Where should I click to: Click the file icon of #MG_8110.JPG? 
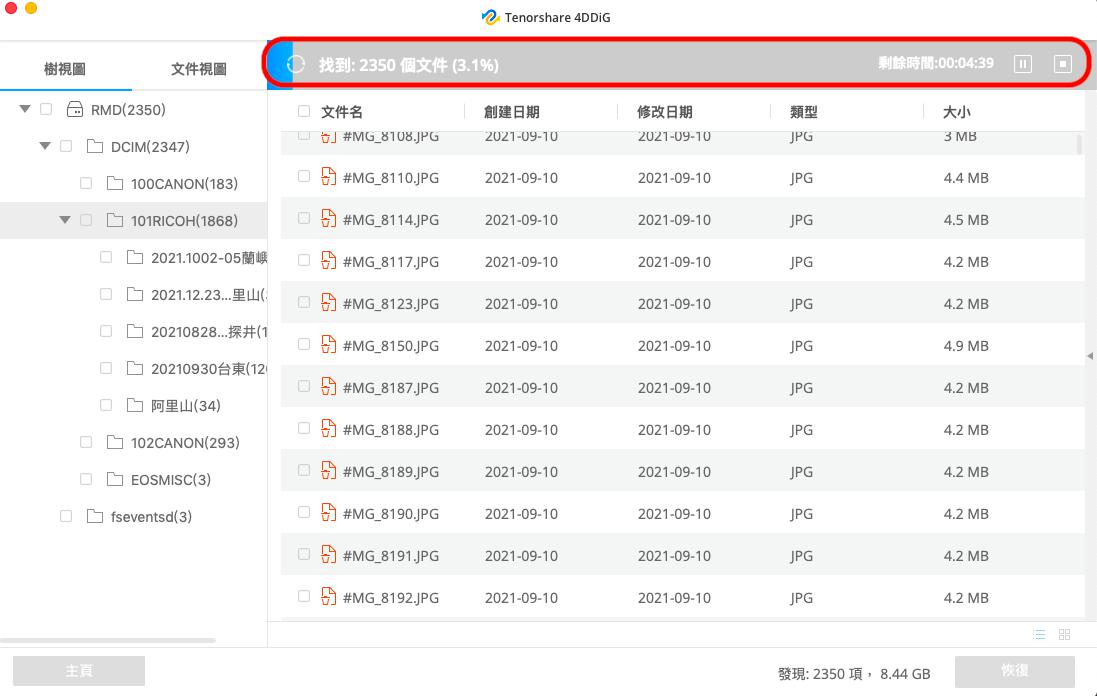(x=328, y=176)
